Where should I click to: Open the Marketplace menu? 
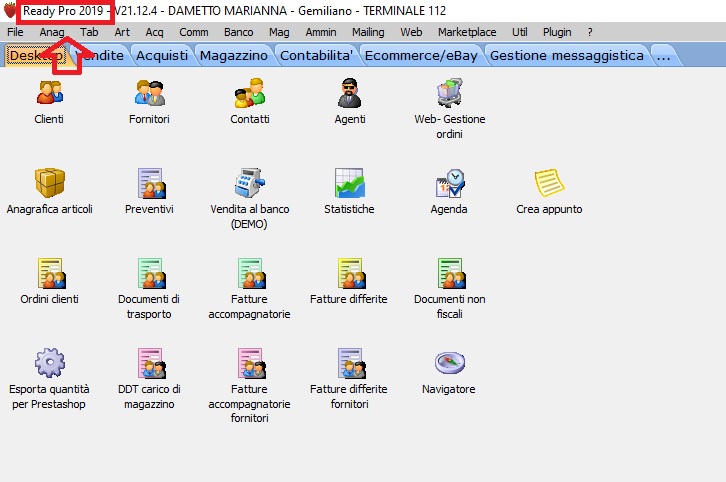(467, 32)
